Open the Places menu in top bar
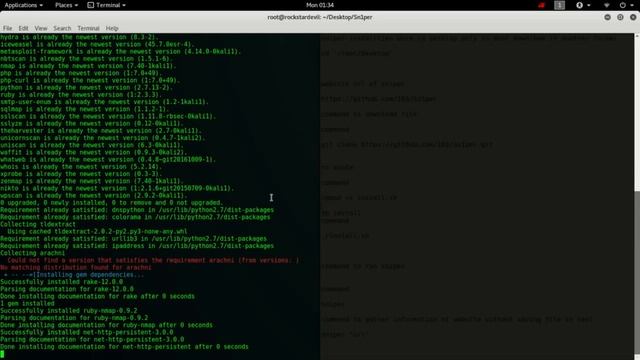The image size is (640, 360). (x=66, y=5)
